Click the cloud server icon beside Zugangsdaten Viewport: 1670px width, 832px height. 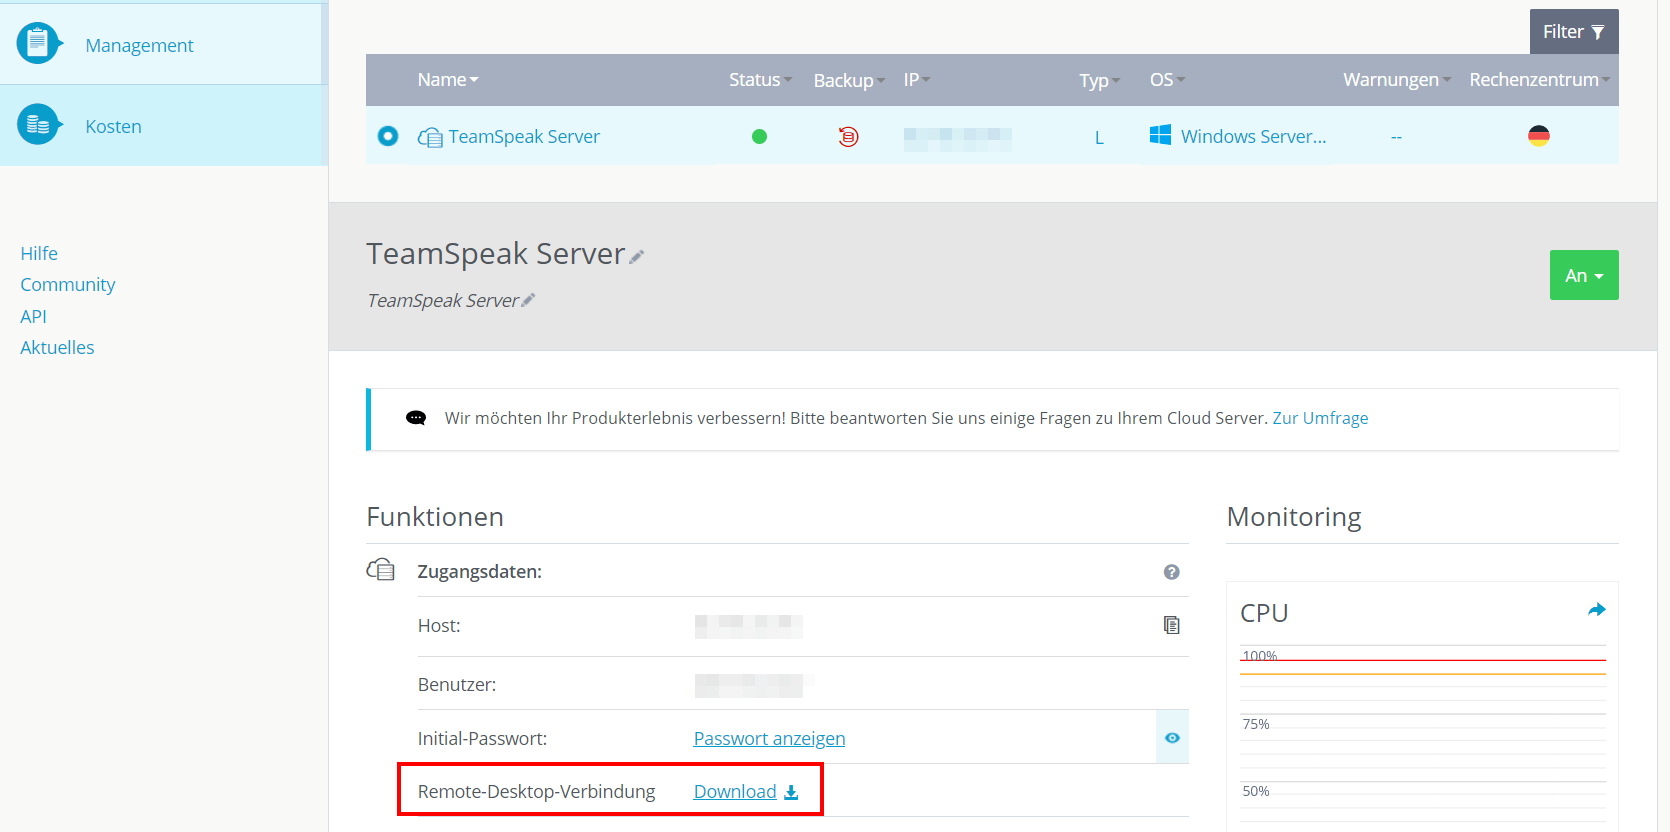(x=381, y=570)
